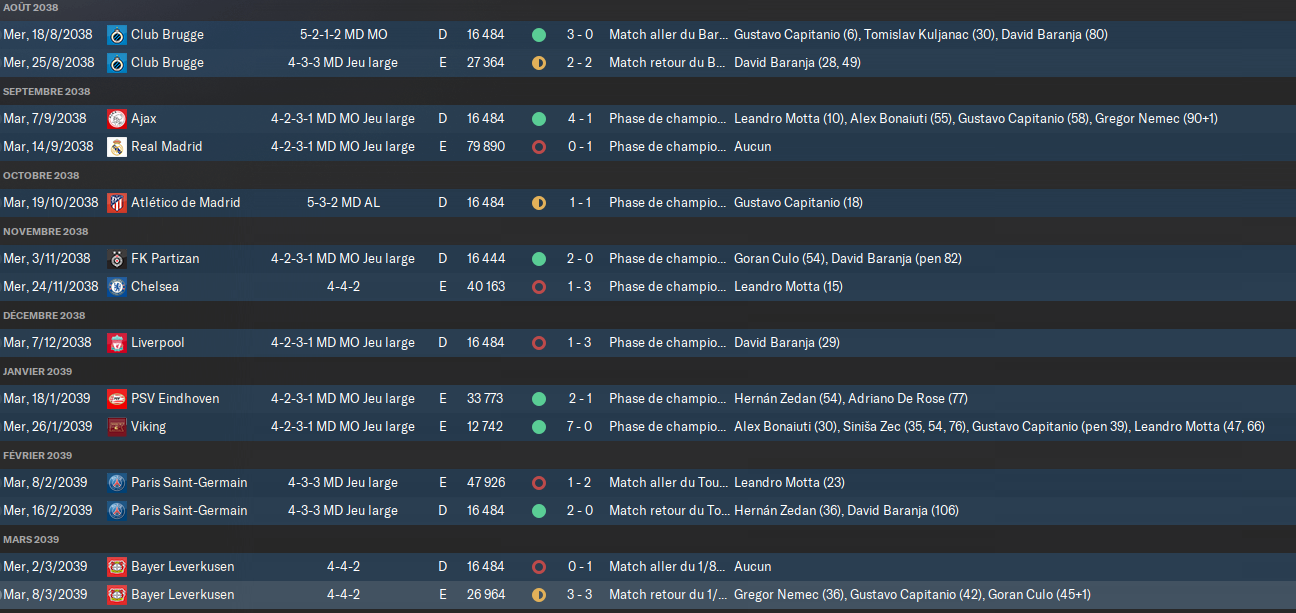Open the 3 - 3 Leverkusen score

click(x=580, y=594)
